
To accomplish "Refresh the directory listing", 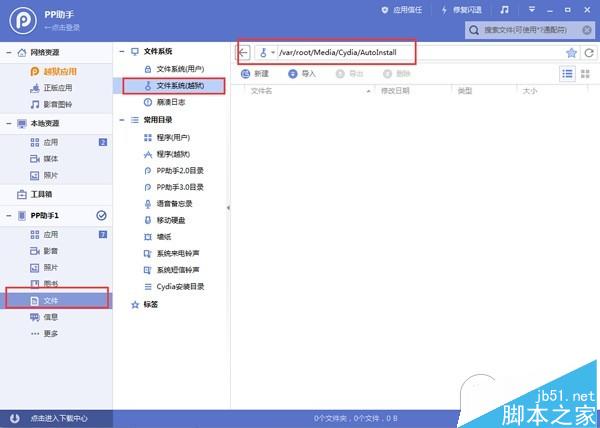I will click(x=589, y=53).
